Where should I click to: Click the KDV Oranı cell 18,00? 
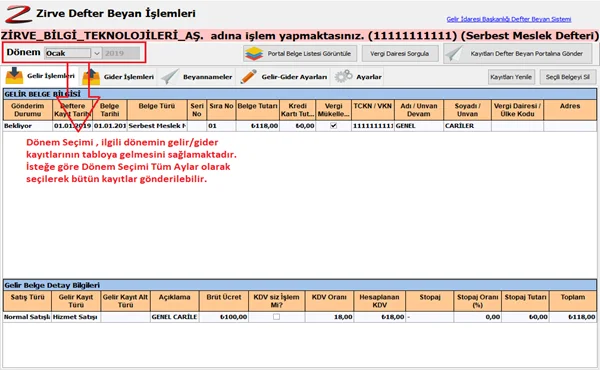click(x=329, y=317)
